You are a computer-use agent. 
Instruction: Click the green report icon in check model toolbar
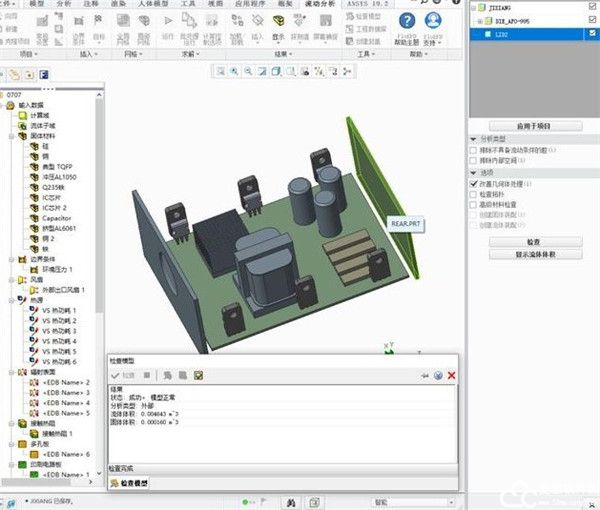click(x=199, y=375)
